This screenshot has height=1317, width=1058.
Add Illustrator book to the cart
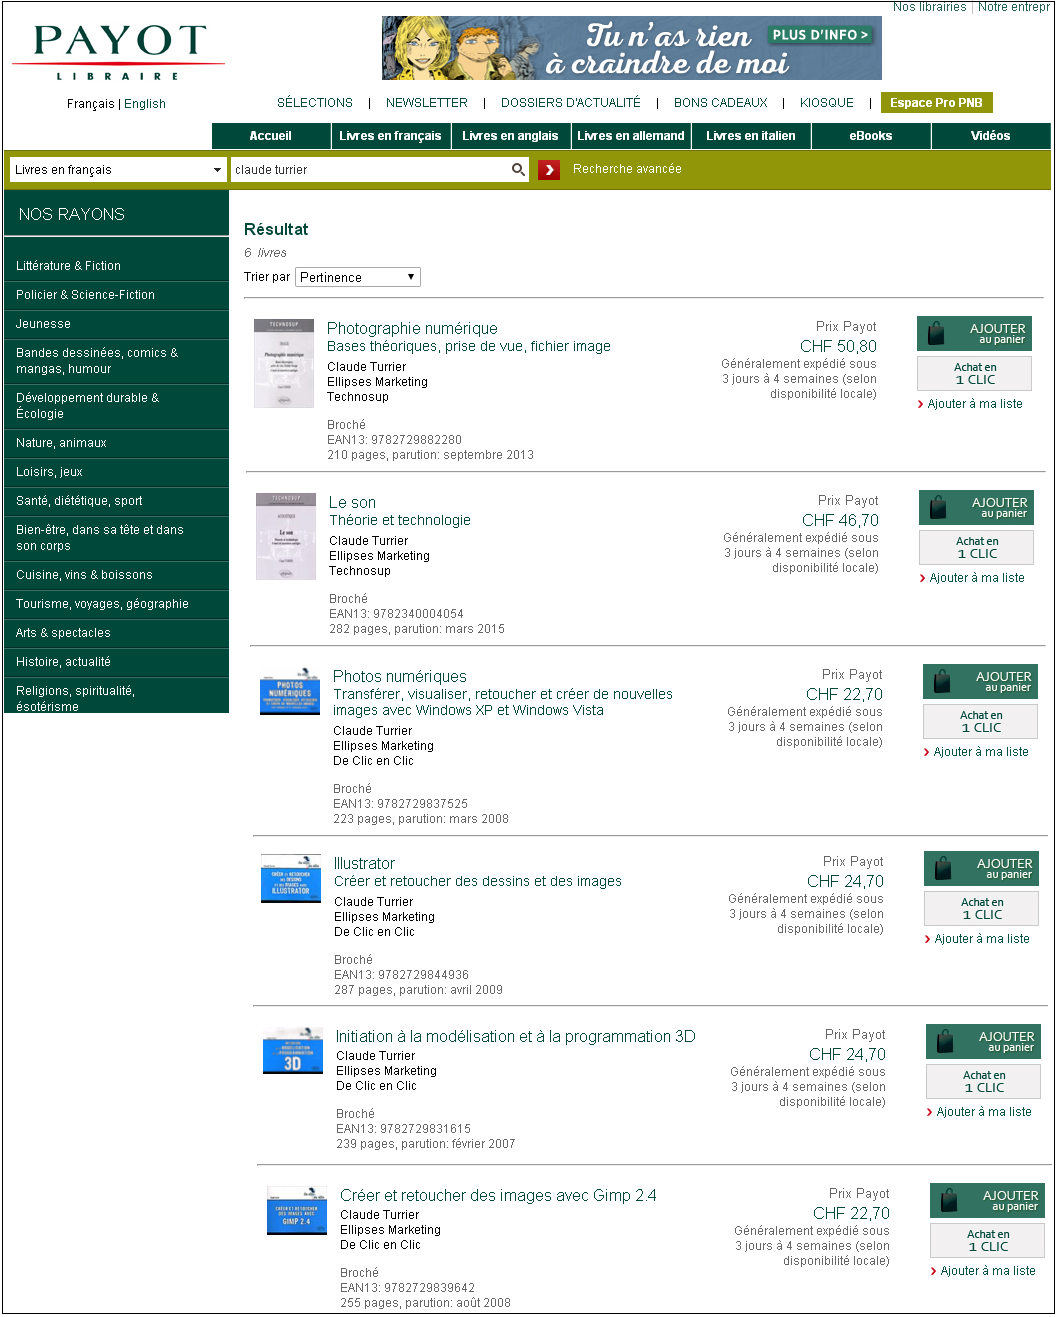pos(981,869)
